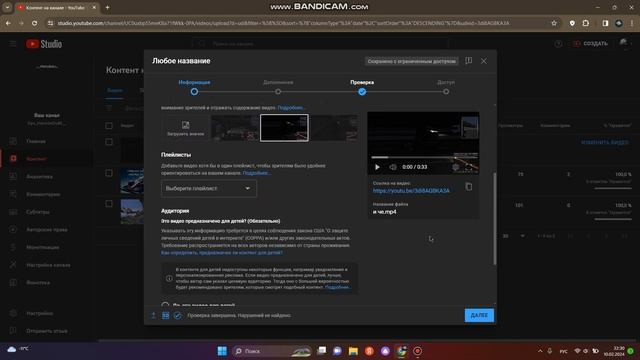Click the ИЗМЕНИТЬ ВИДЕО link
The height and width of the screenshot is (360, 640).
tap(605, 142)
